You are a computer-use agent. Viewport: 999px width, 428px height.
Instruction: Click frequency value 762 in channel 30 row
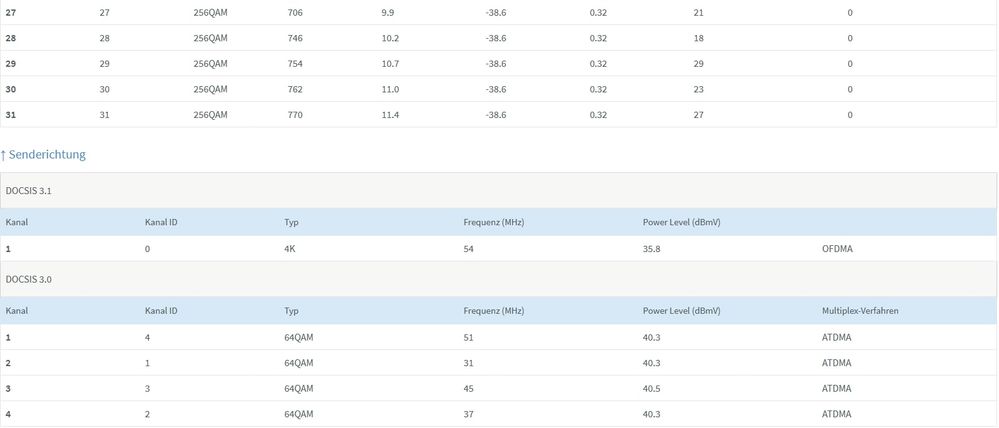click(x=295, y=89)
